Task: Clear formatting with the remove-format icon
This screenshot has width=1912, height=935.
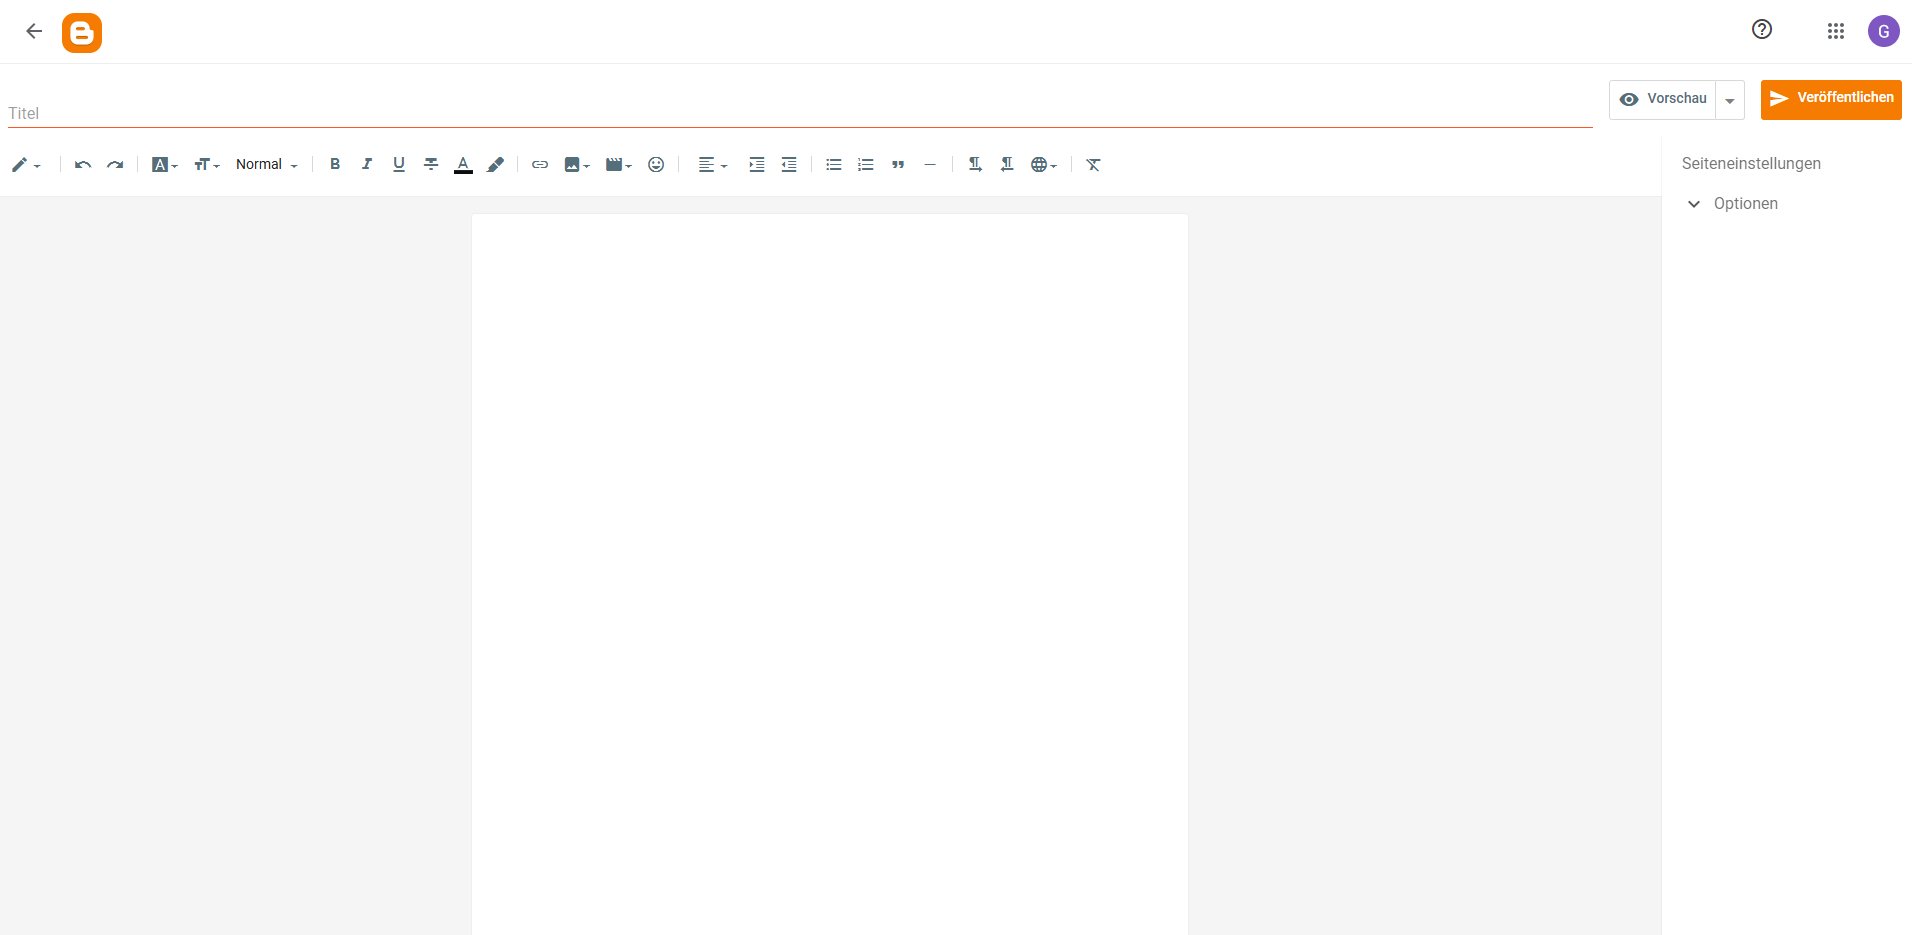Action: pos(1093,164)
